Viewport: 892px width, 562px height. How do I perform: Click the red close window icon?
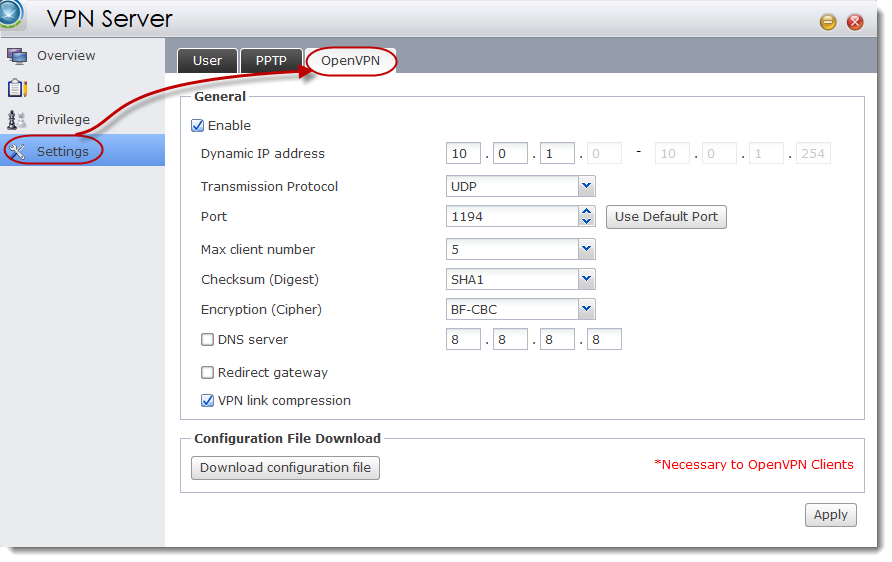pos(854,22)
